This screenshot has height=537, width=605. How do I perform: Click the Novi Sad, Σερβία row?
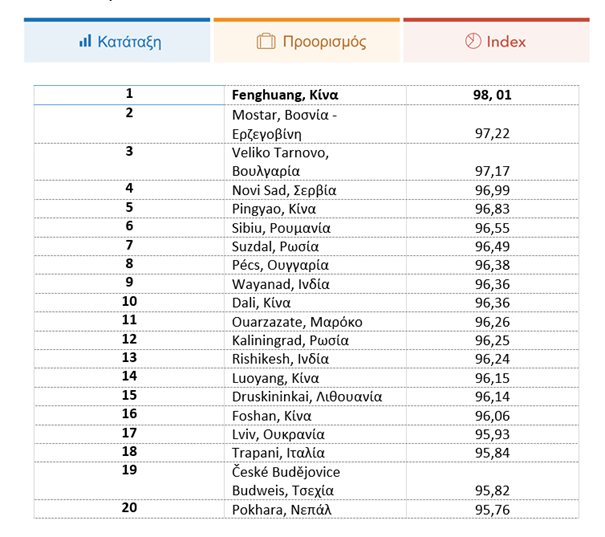pyautogui.click(x=306, y=190)
